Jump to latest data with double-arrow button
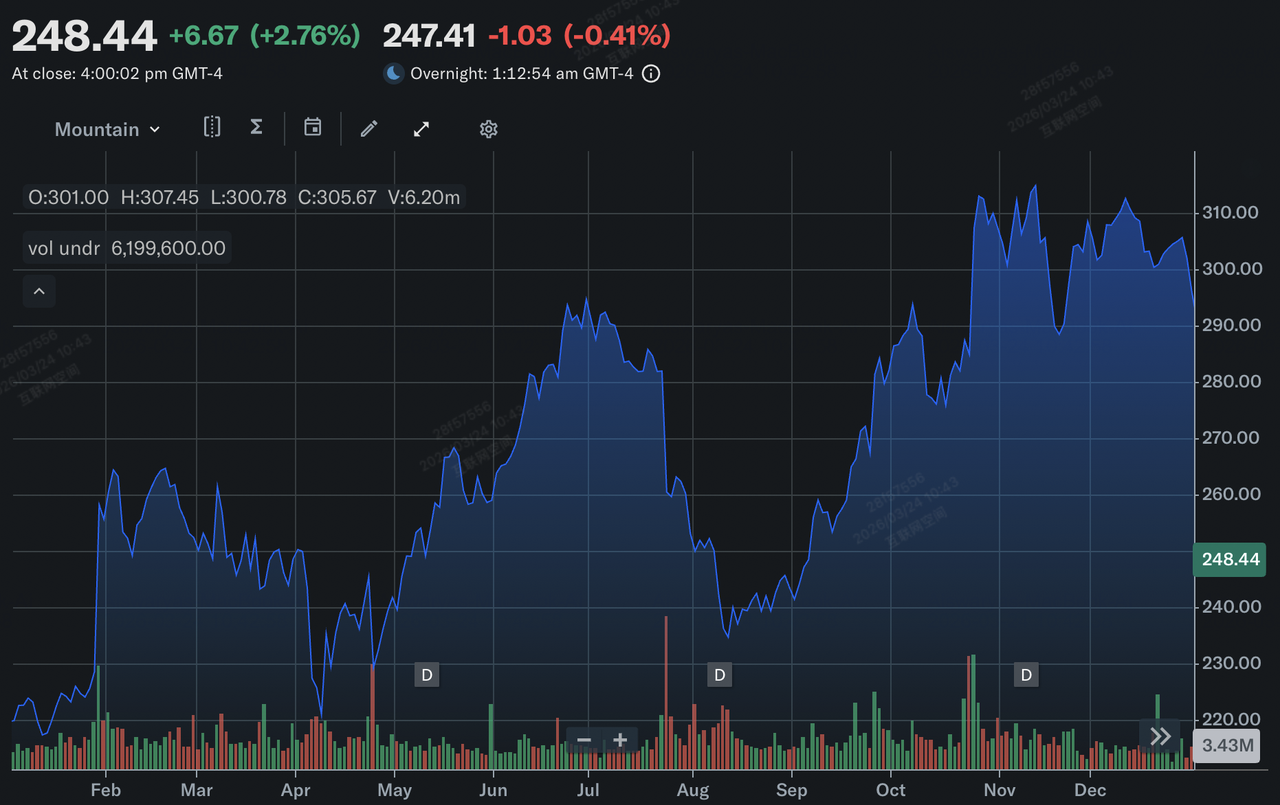Screen dimensions: 1280x805 click(x=1160, y=737)
